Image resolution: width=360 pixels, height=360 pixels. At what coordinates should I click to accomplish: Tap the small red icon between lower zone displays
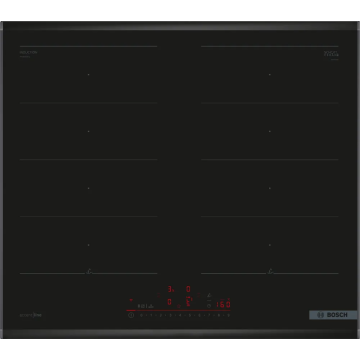(x=179, y=306)
